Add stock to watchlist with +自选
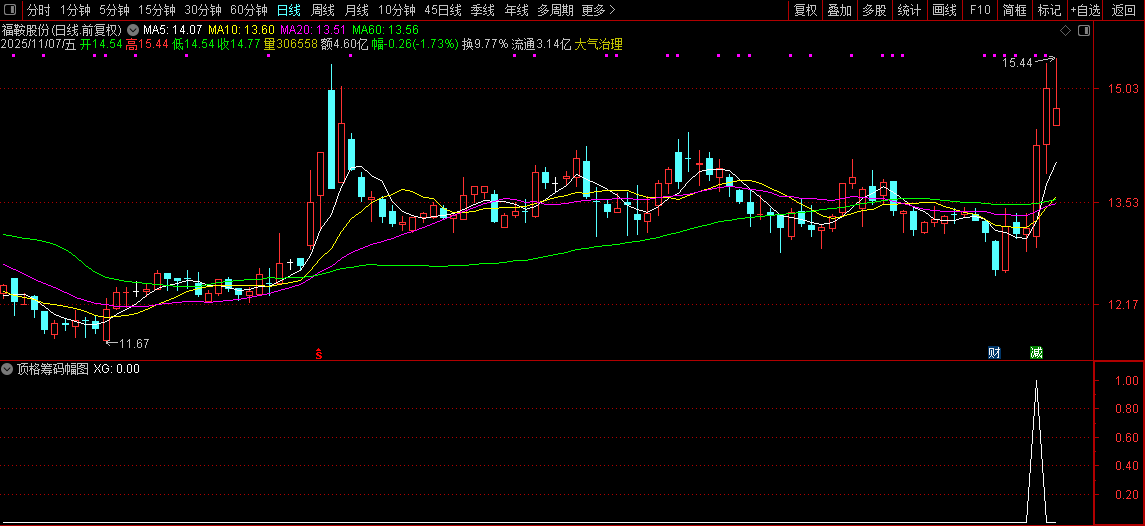This screenshot has width=1145, height=526. tap(1085, 10)
